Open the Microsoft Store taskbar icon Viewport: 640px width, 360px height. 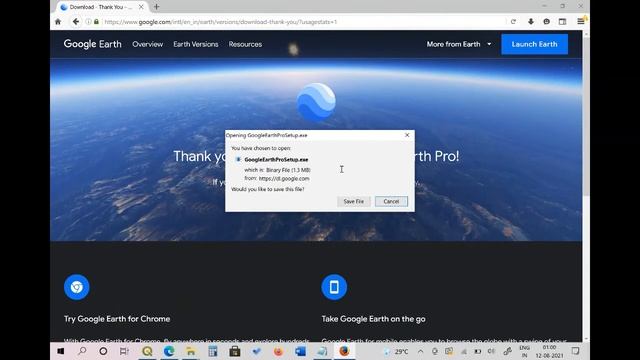pyautogui.click(x=234, y=351)
